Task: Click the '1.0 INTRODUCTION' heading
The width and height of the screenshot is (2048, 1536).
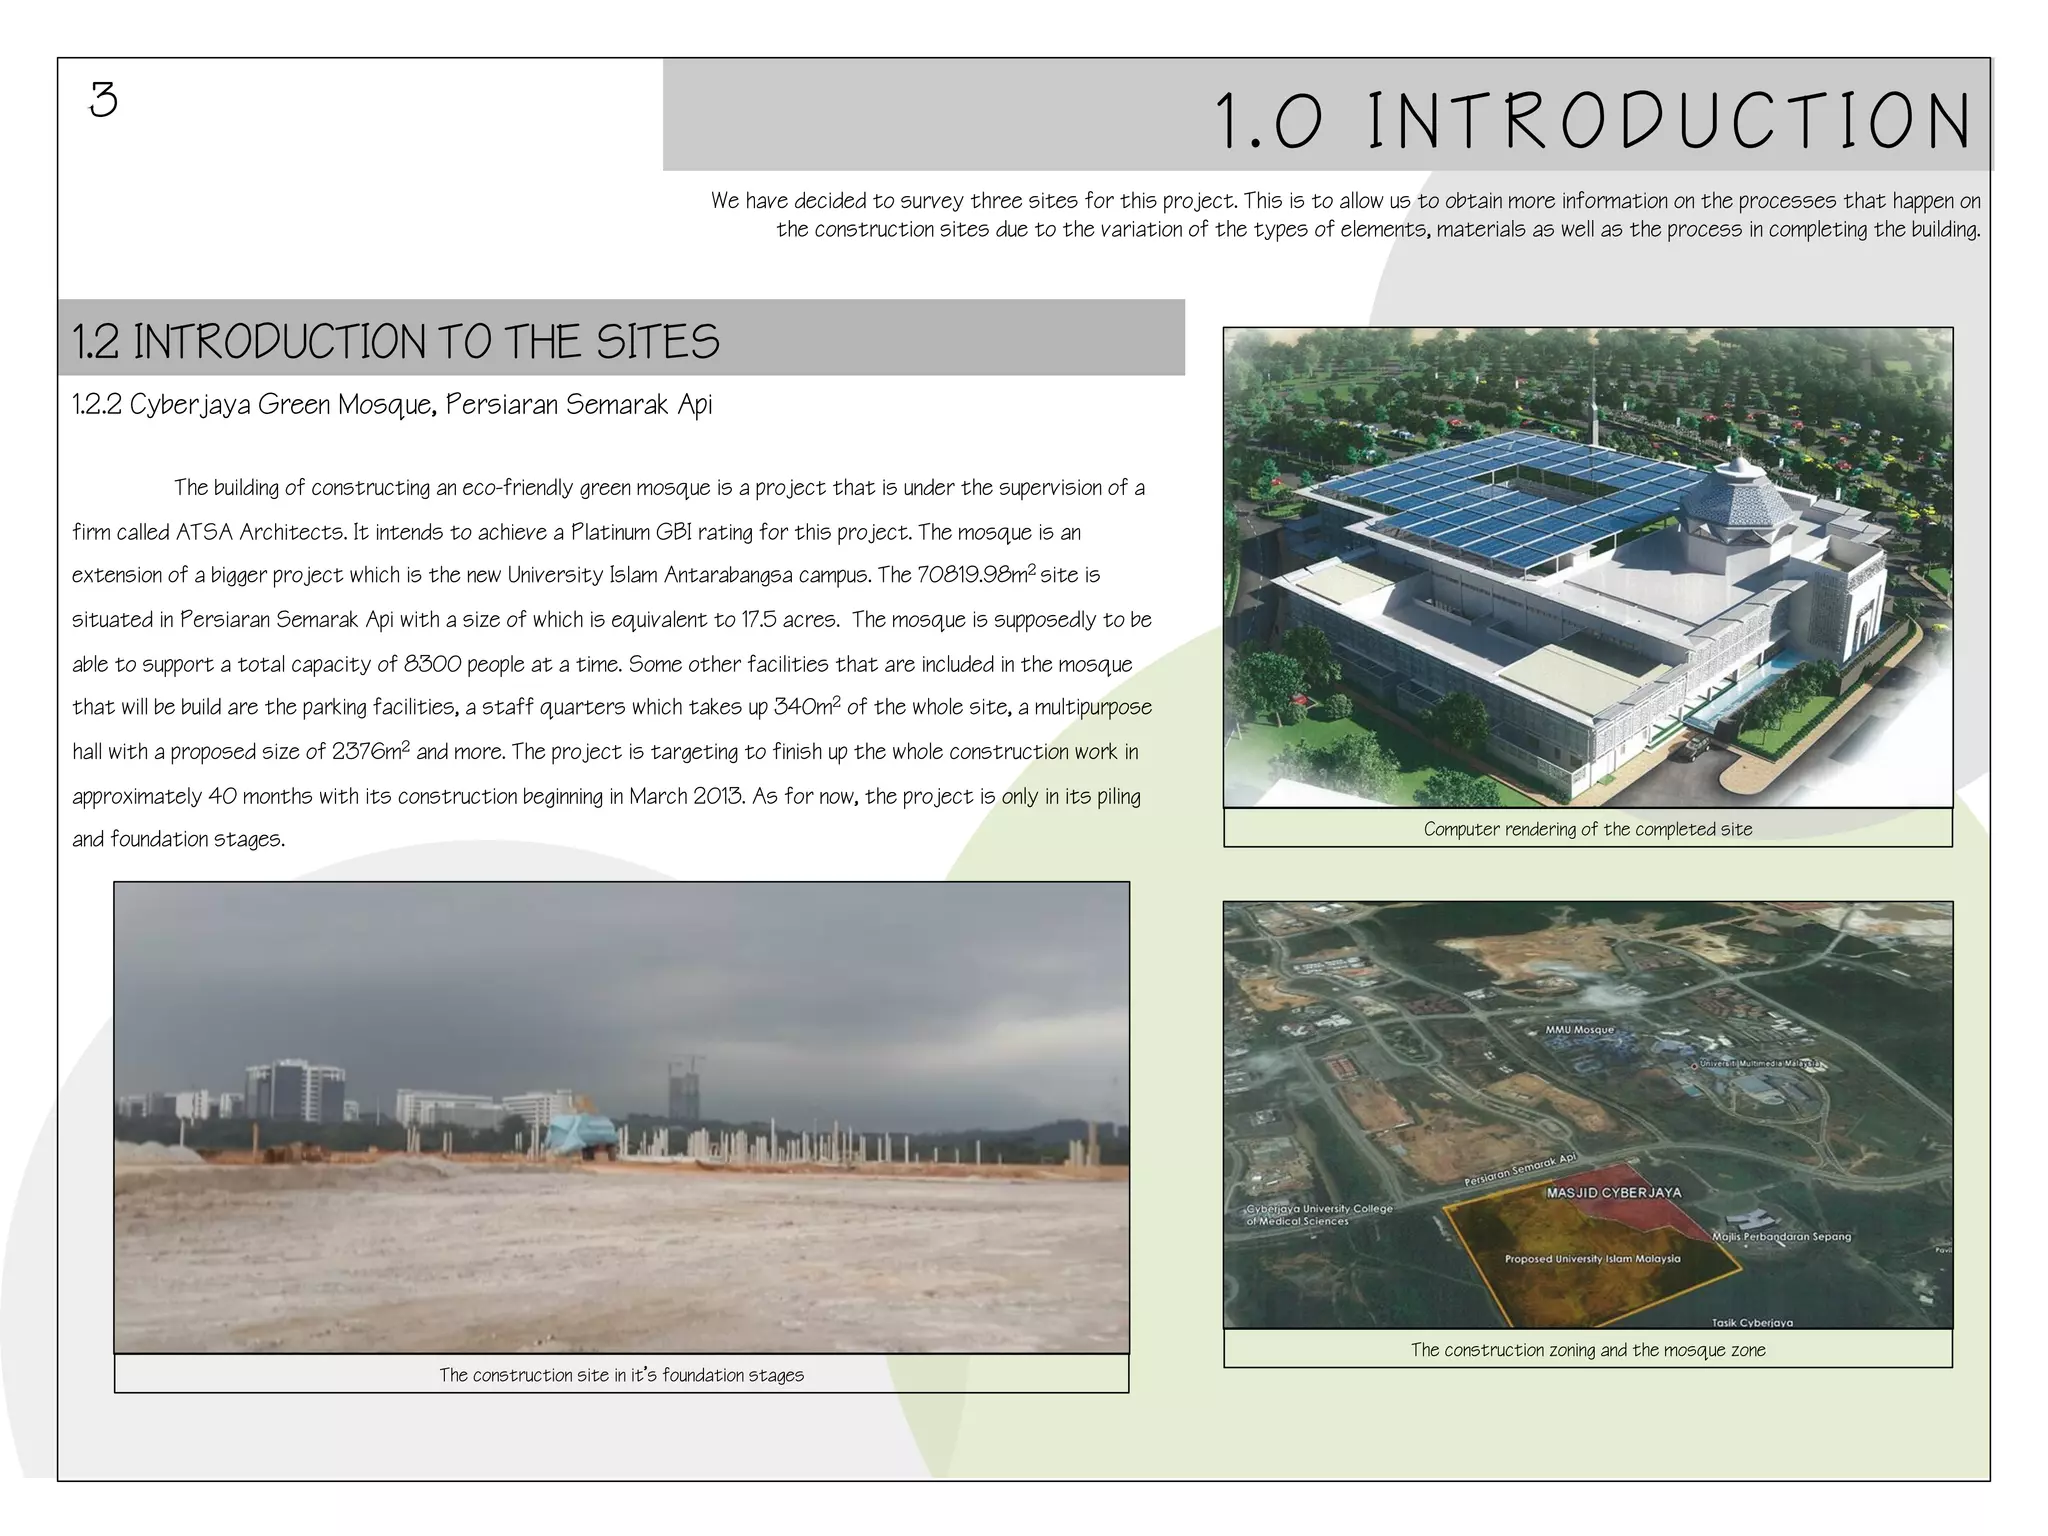Action: tap(1594, 120)
